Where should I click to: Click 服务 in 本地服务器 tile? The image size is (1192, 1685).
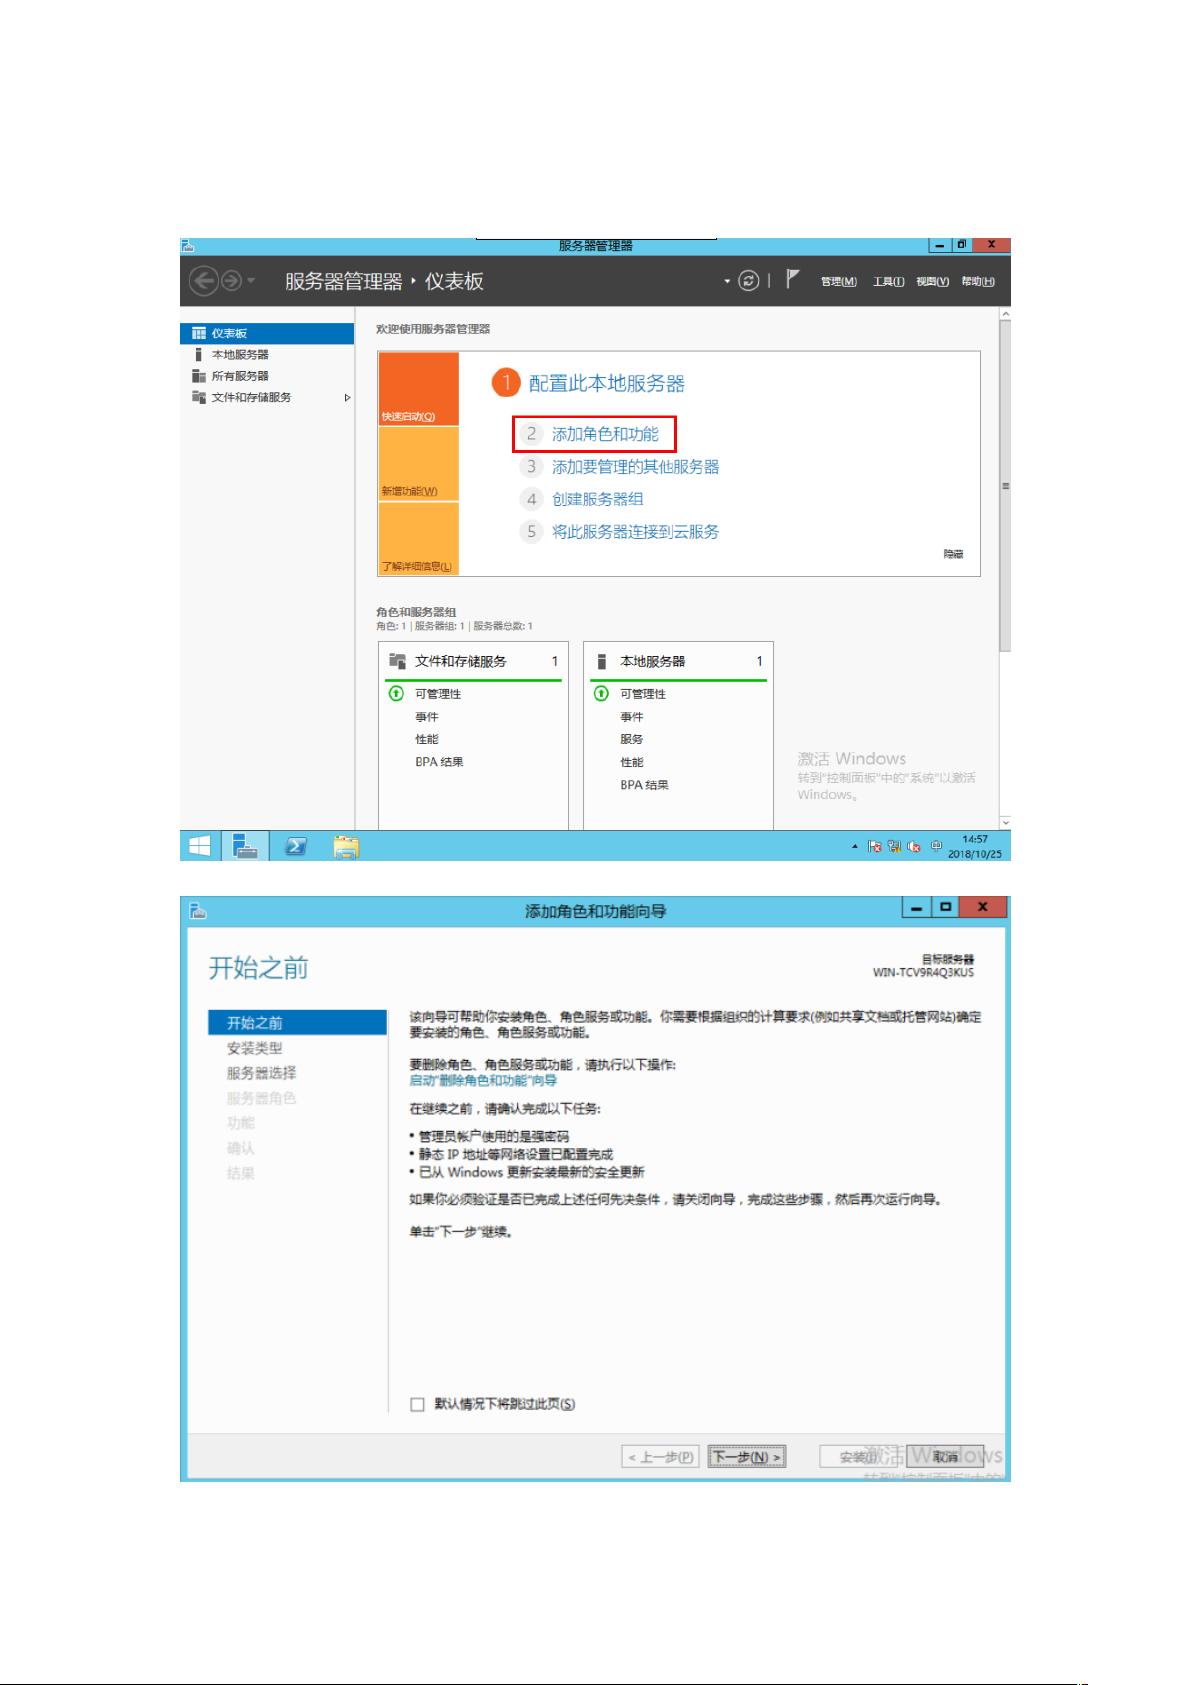(631, 739)
